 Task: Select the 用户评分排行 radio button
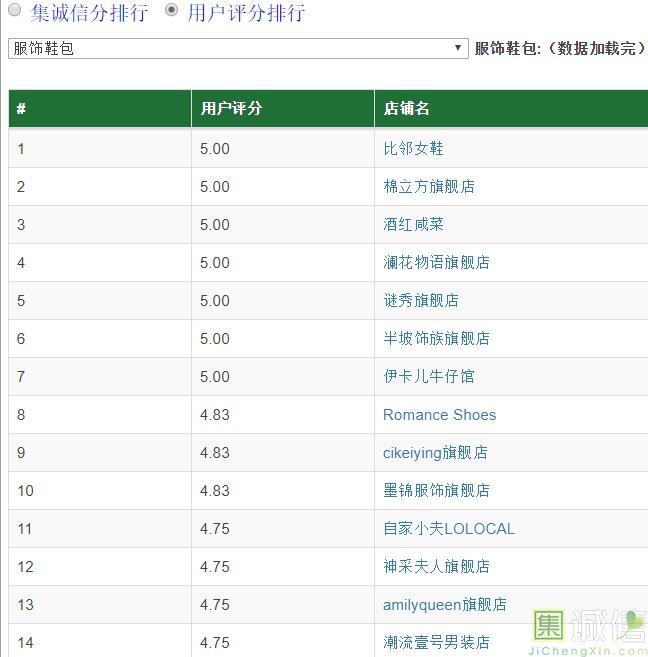coord(172,12)
